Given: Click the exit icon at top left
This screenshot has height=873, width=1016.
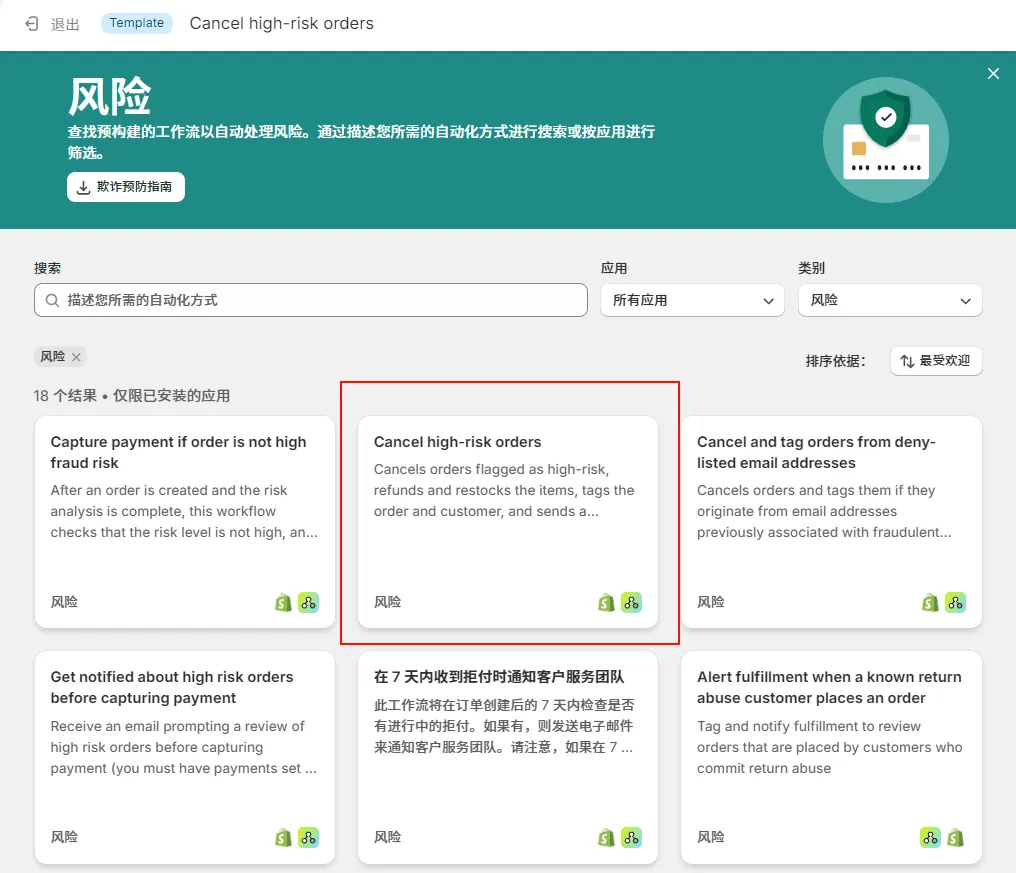Looking at the screenshot, I should pyautogui.click(x=32, y=24).
